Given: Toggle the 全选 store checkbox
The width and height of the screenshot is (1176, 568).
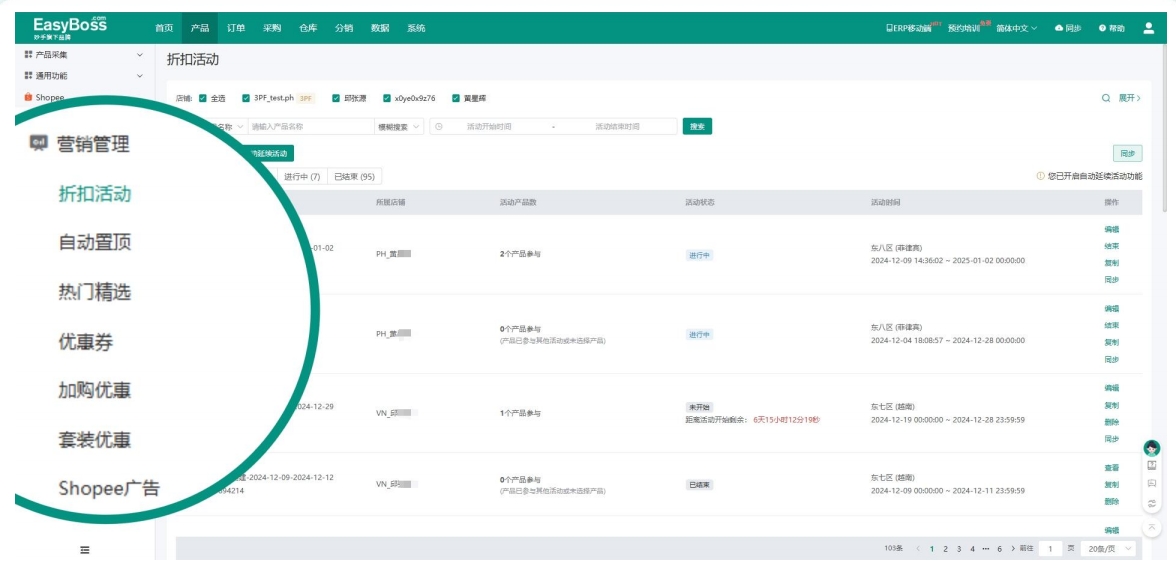Looking at the screenshot, I should click(202, 98).
